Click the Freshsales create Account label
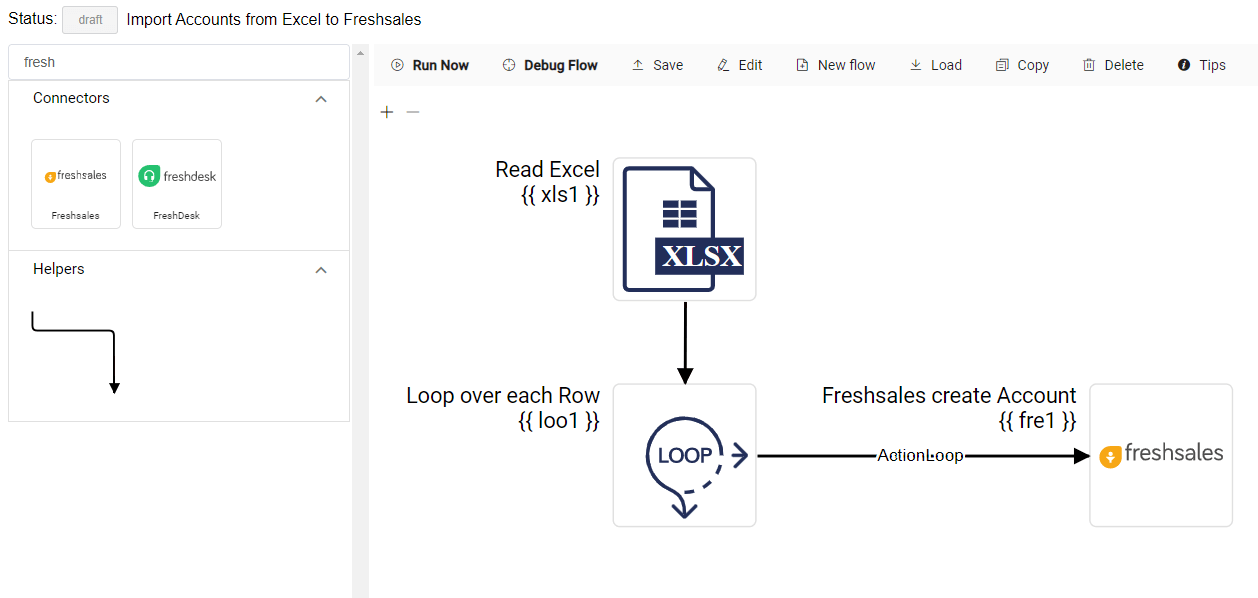The height and width of the screenshot is (598, 1258). point(949,396)
